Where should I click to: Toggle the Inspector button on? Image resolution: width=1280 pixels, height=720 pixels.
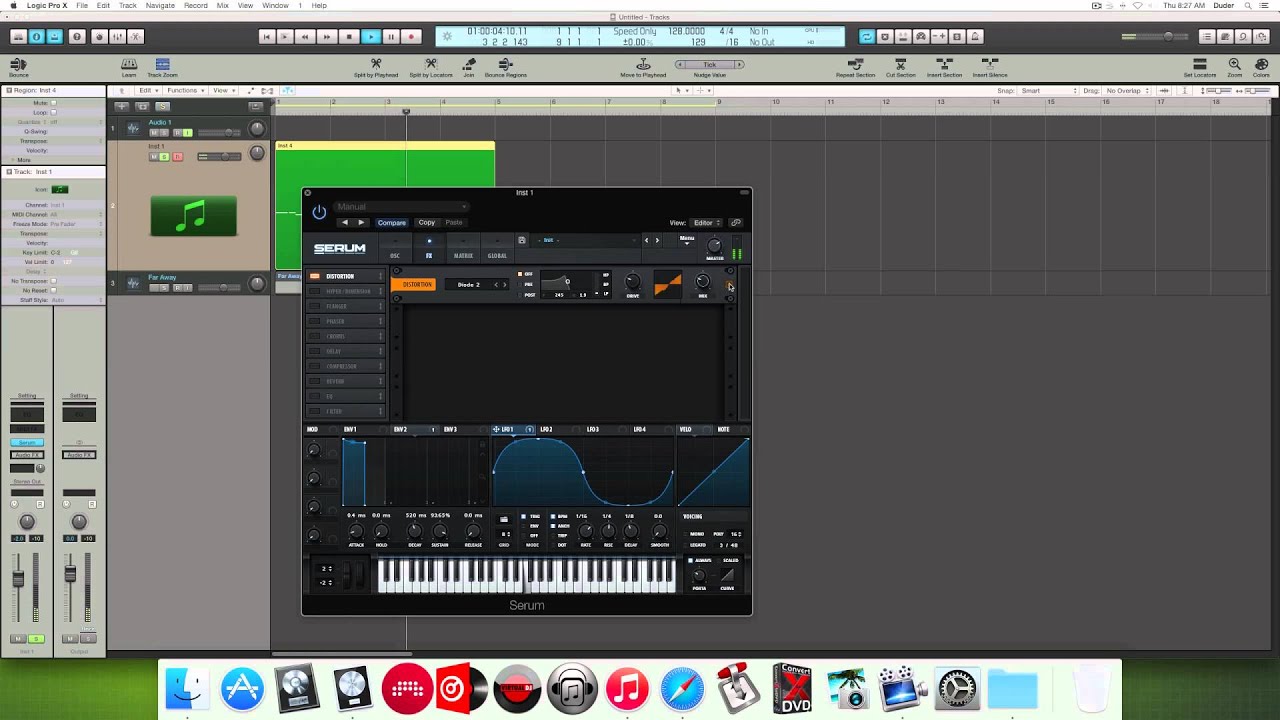pos(36,36)
